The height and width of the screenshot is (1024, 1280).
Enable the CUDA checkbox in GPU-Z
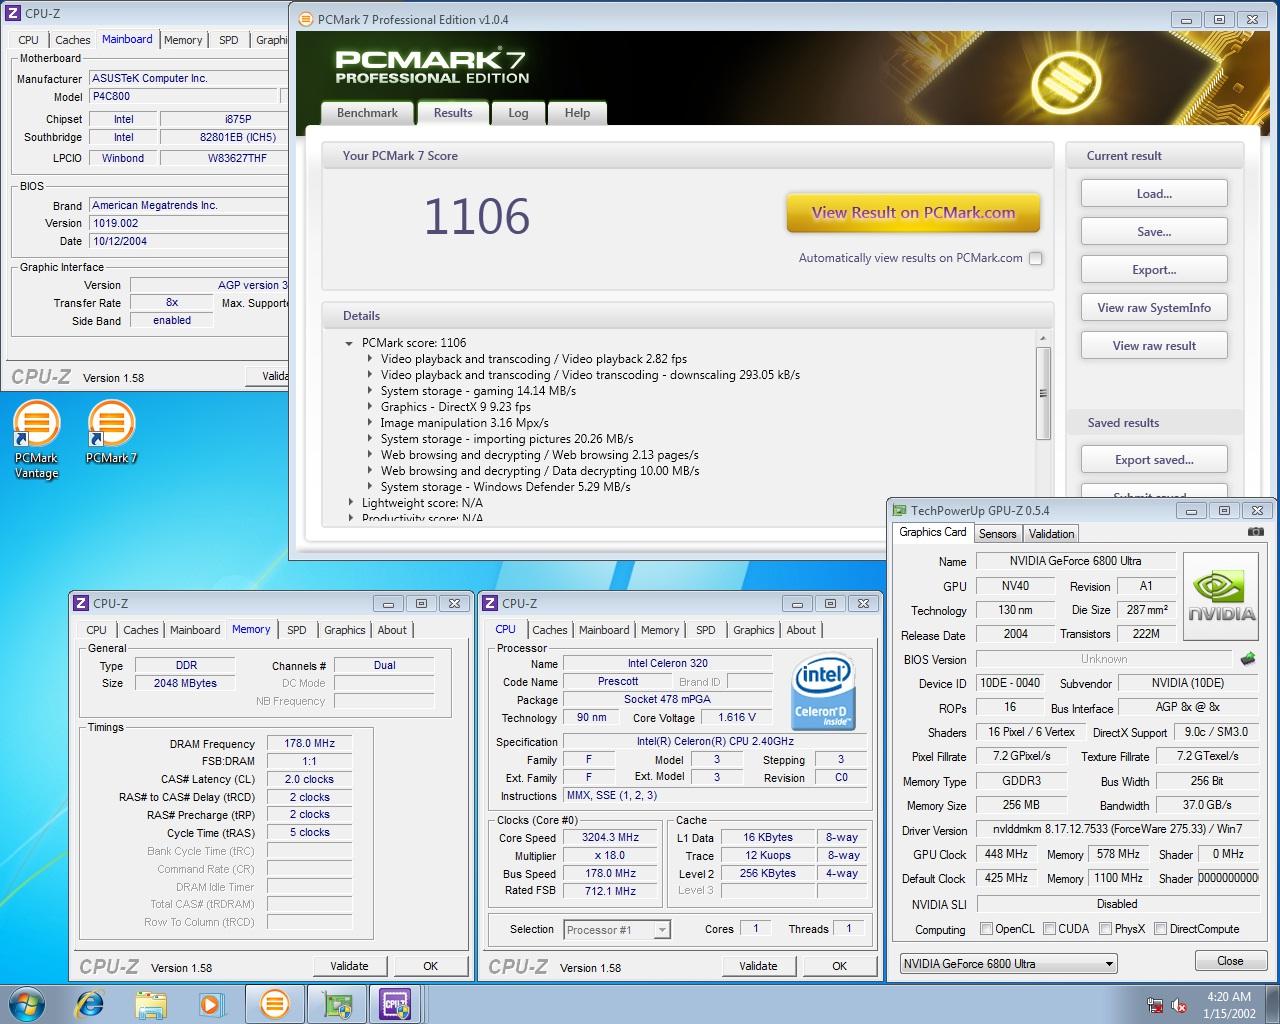pyautogui.click(x=1049, y=929)
